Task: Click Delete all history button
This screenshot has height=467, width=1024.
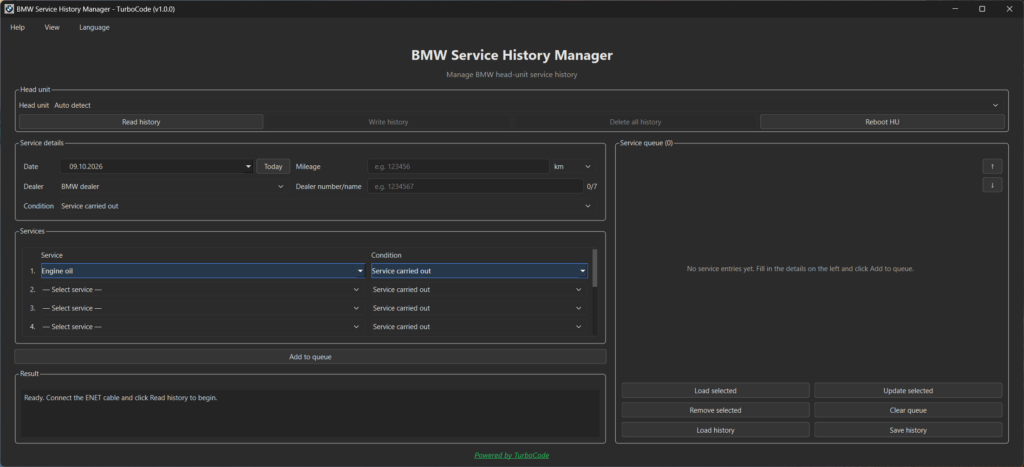Action: pyautogui.click(x=635, y=121)
